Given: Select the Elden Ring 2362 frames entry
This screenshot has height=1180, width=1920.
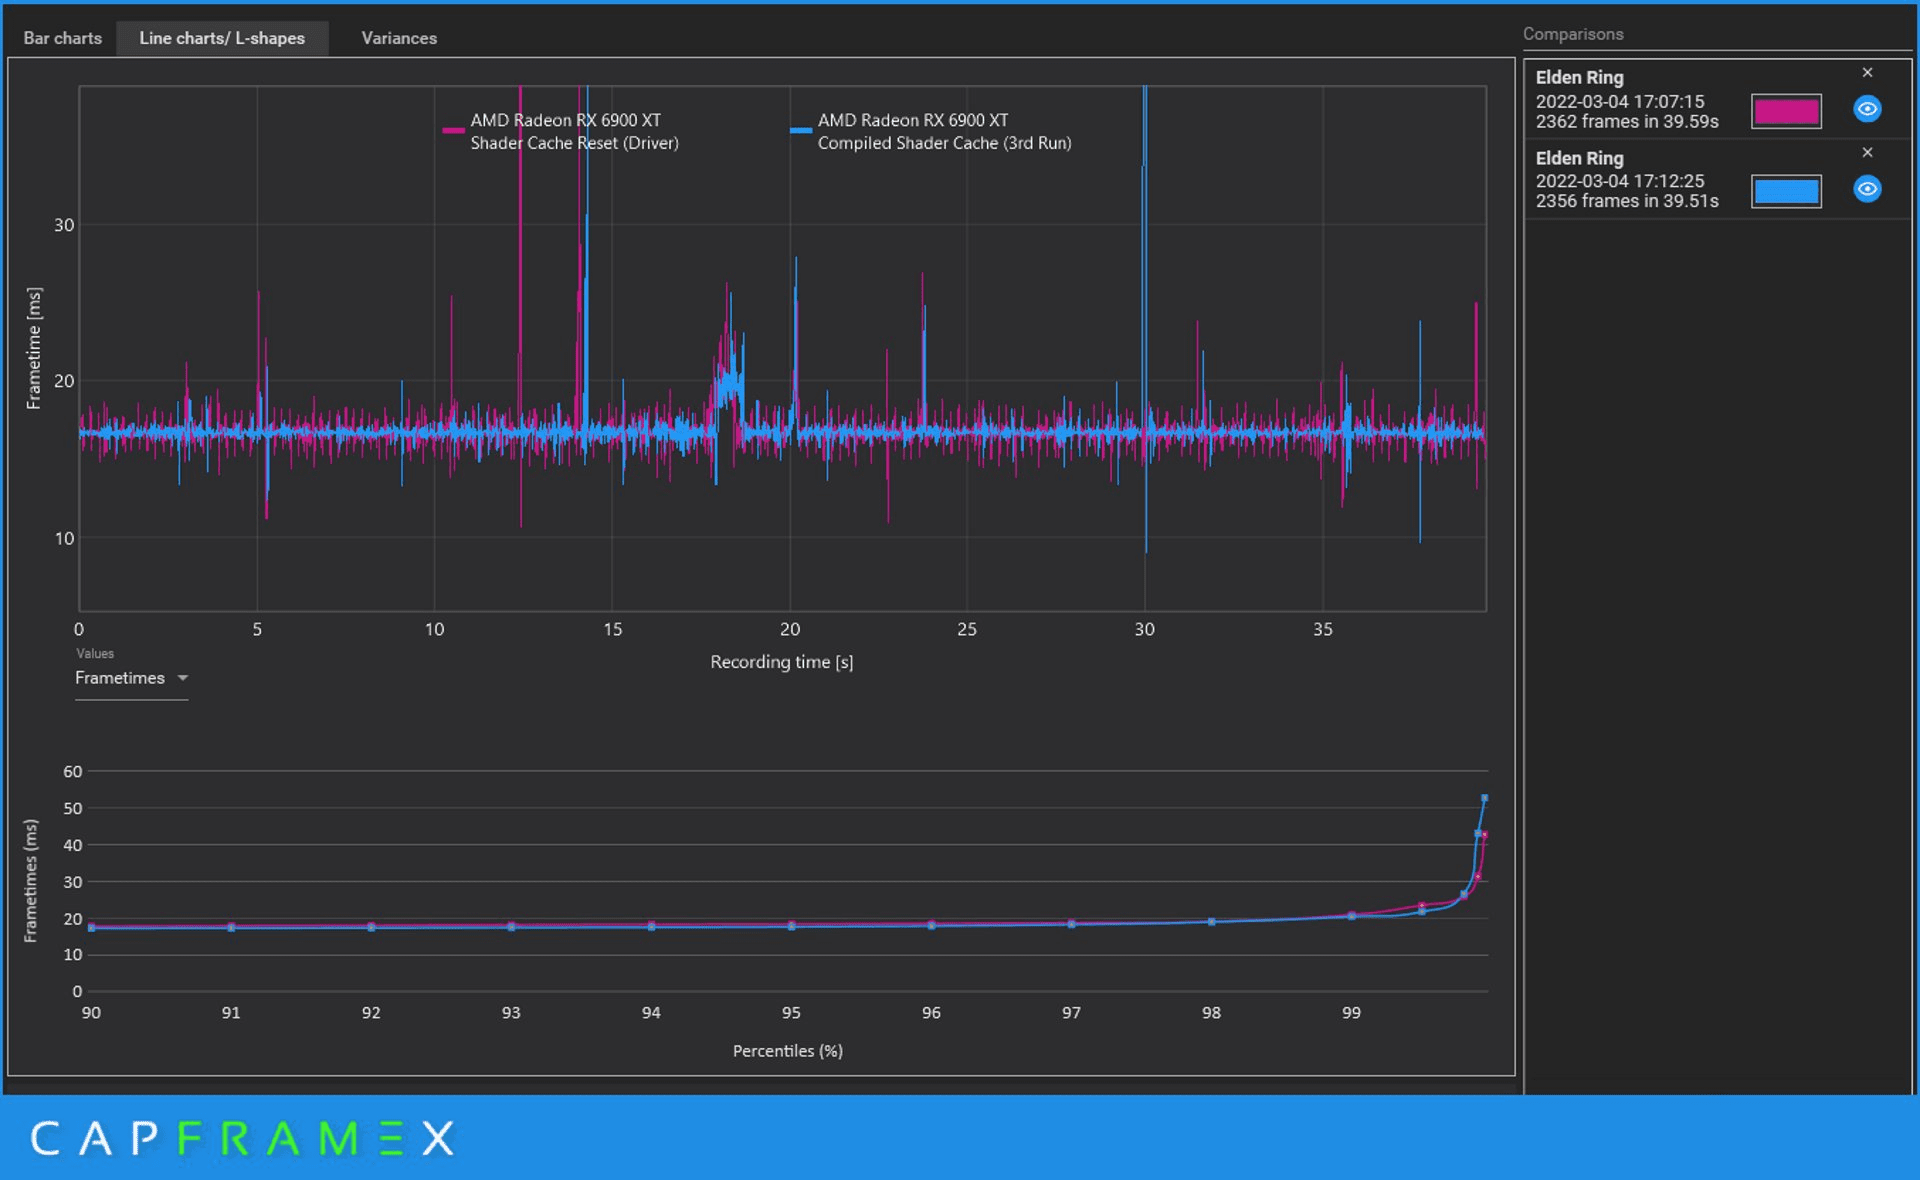Looking at the screenshot, I should pyautogui.click(x=1717, y=99).
